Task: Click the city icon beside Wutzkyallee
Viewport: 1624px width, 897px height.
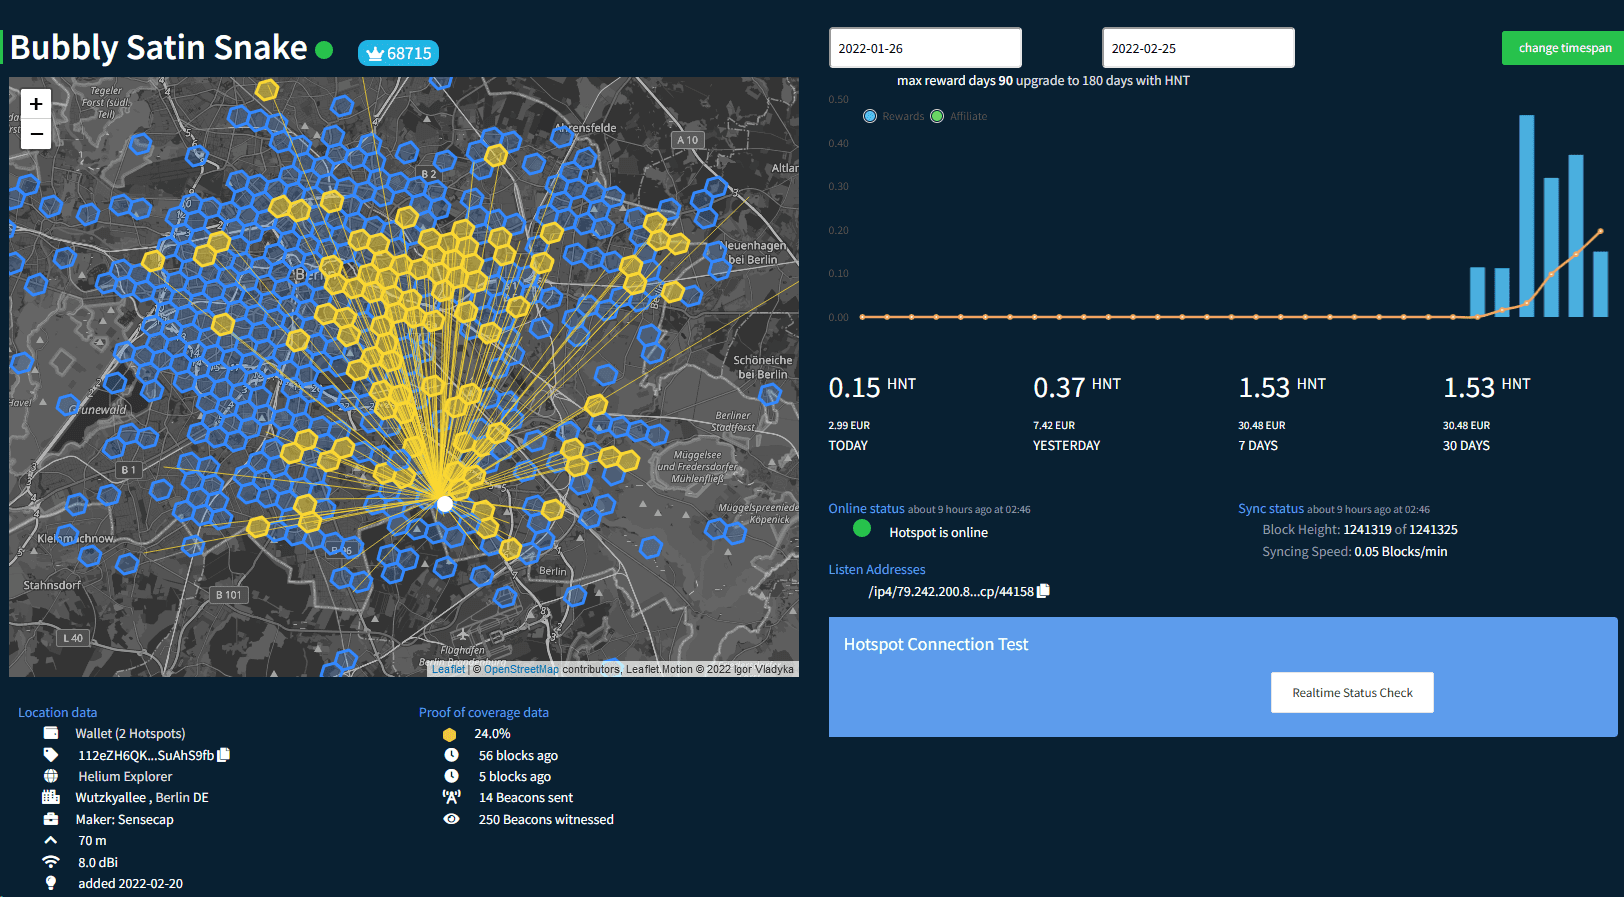Action: (51, 797)
